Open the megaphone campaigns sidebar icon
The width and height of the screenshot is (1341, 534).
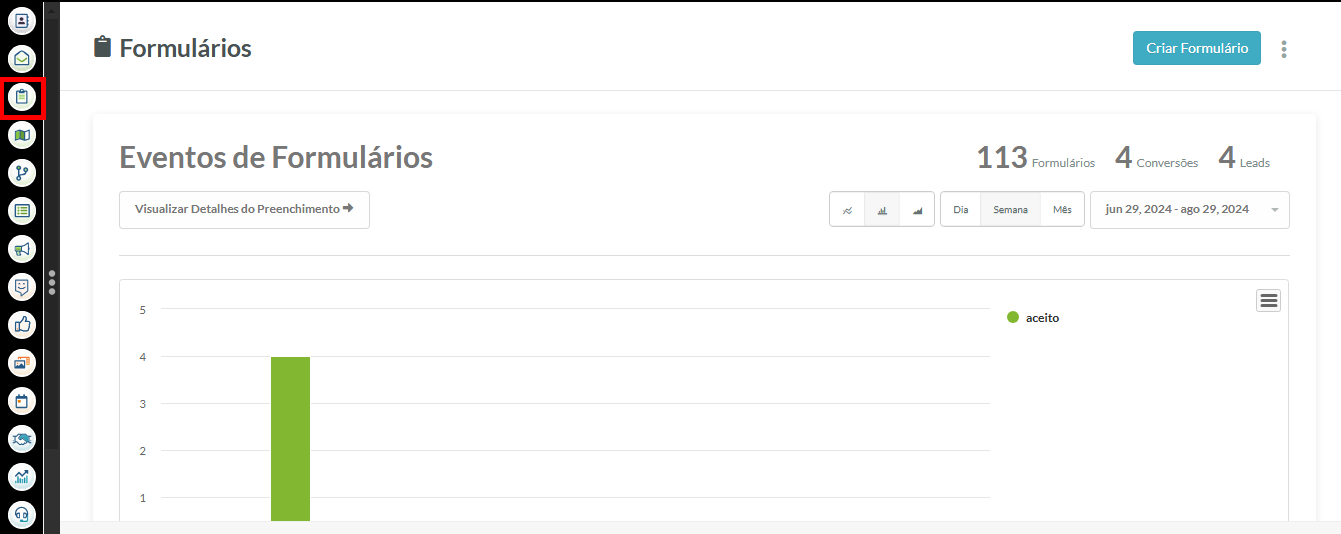[x=22, y=249]
